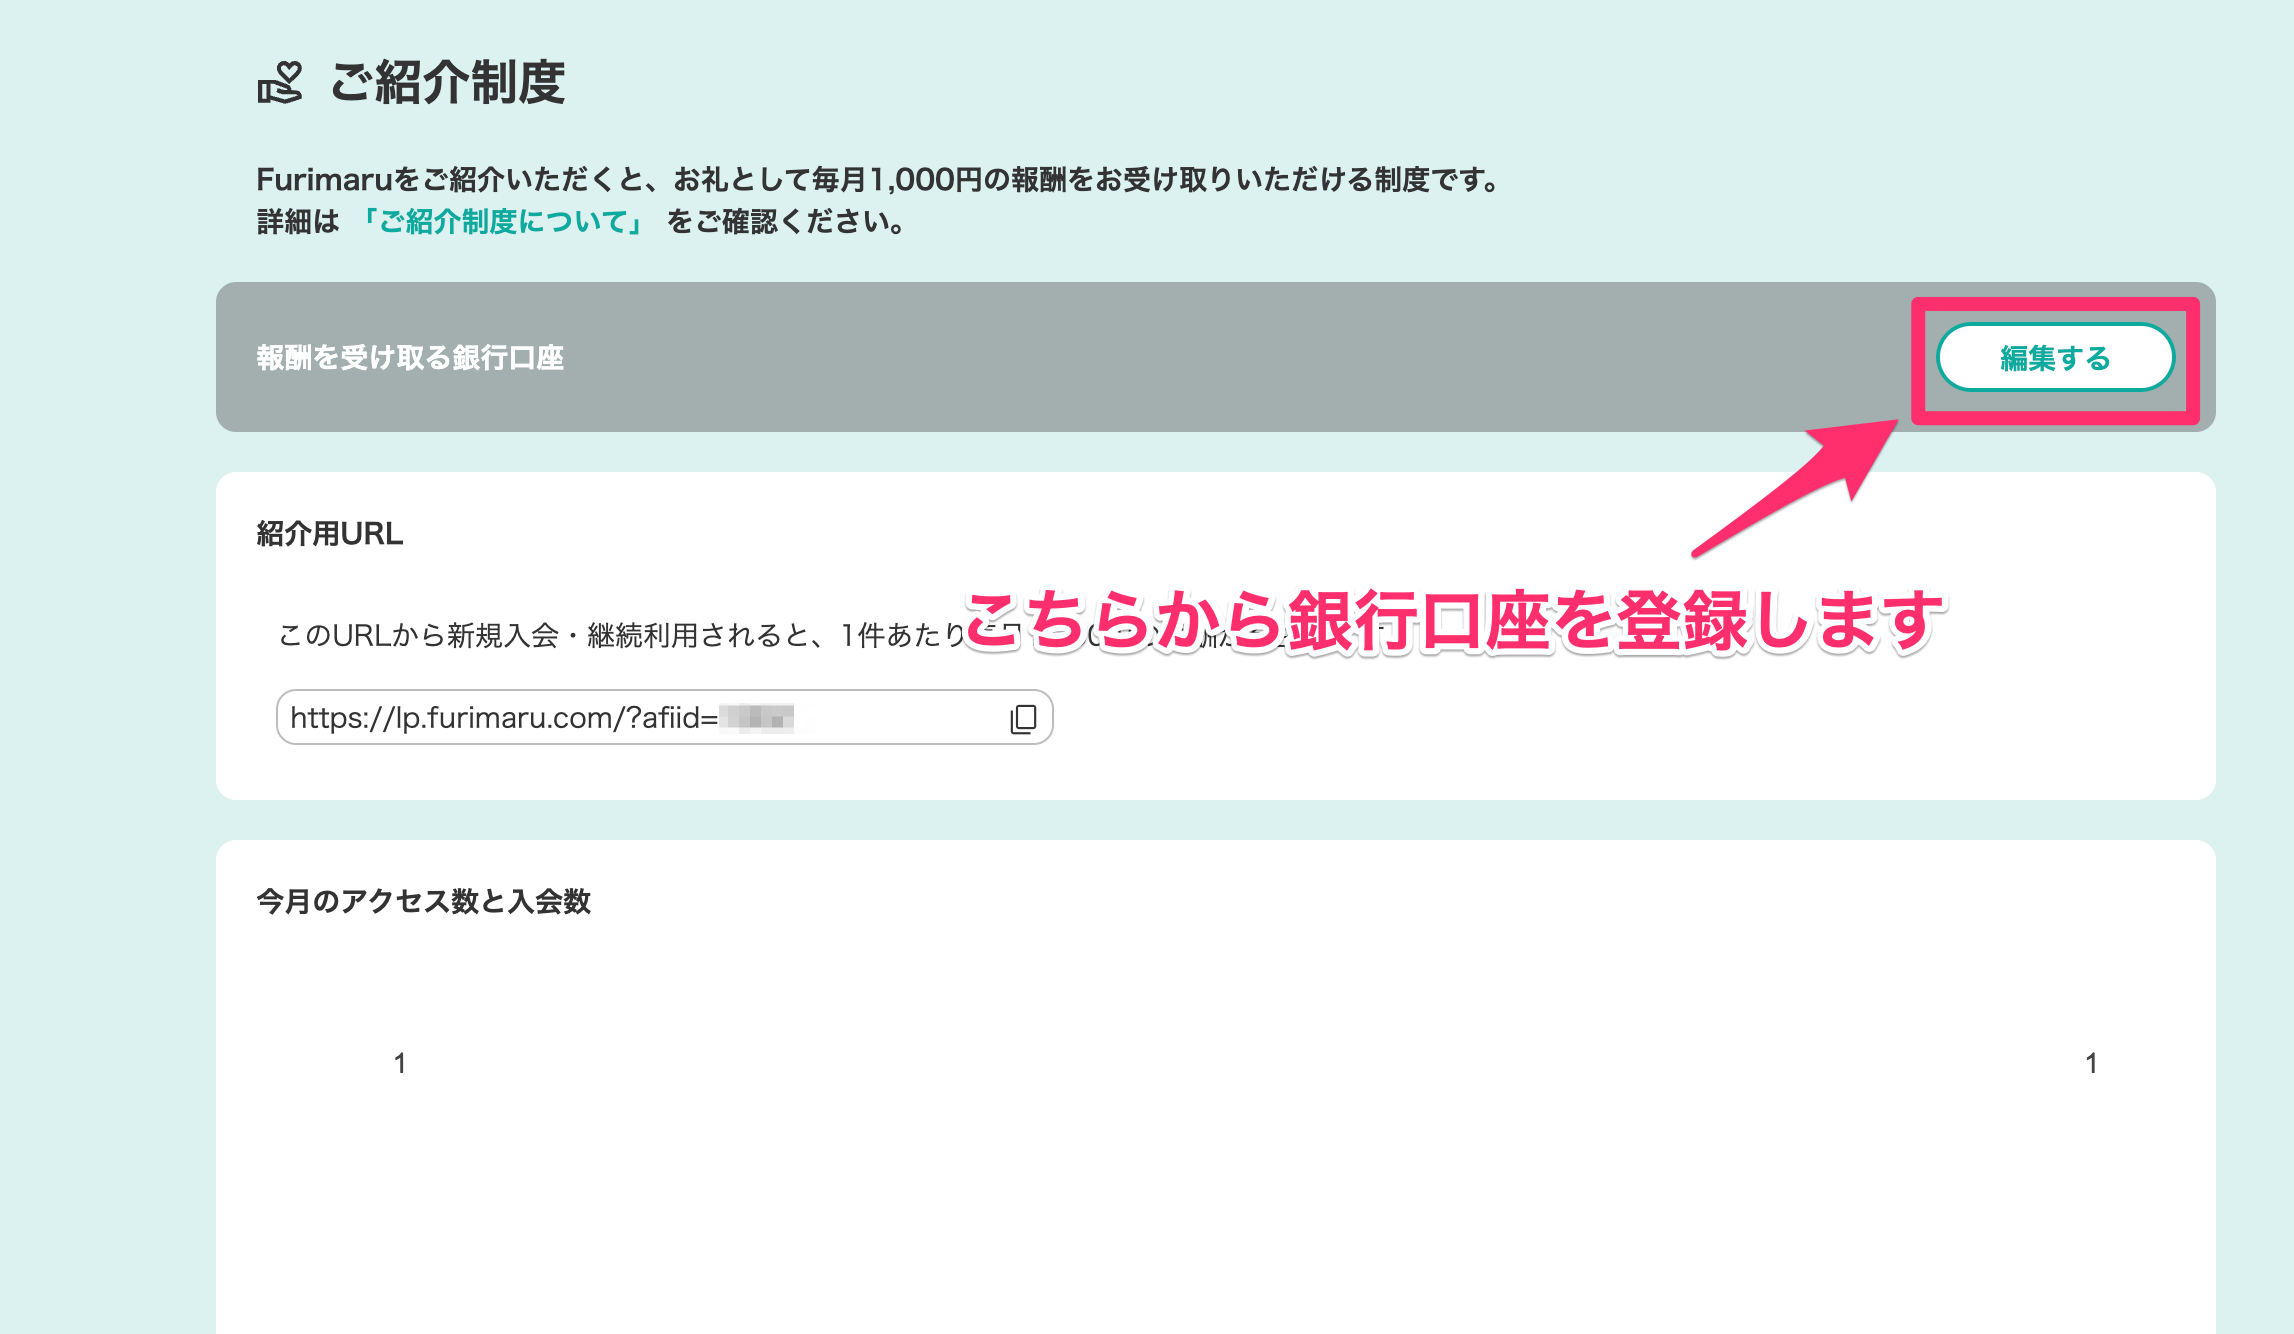Open the 「ご紹介制度について」 link

(502, 221)
